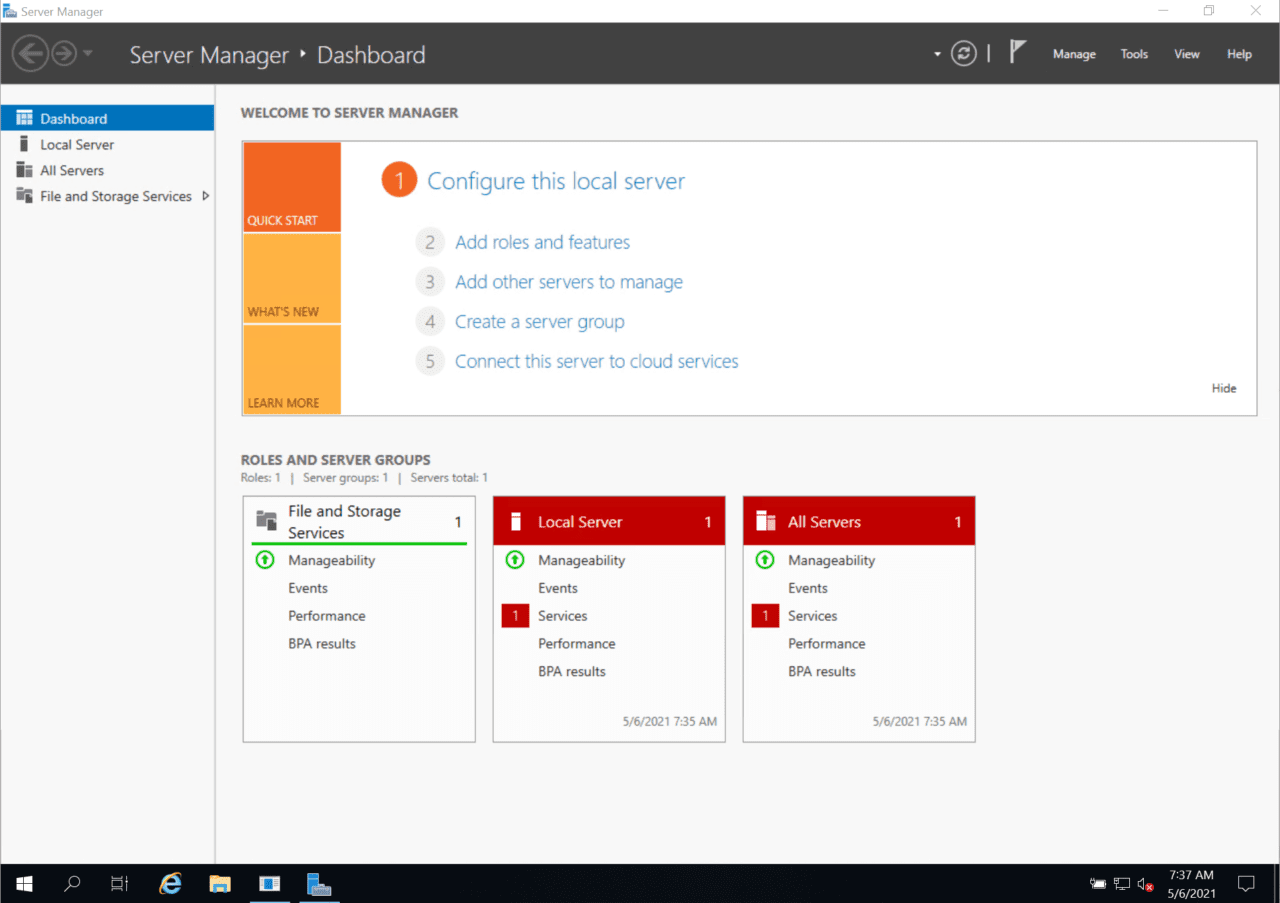This screenshot has height=903, width=1280.
Task: Open Services in the Local Server tile
Action: click(x=563, y=616)
